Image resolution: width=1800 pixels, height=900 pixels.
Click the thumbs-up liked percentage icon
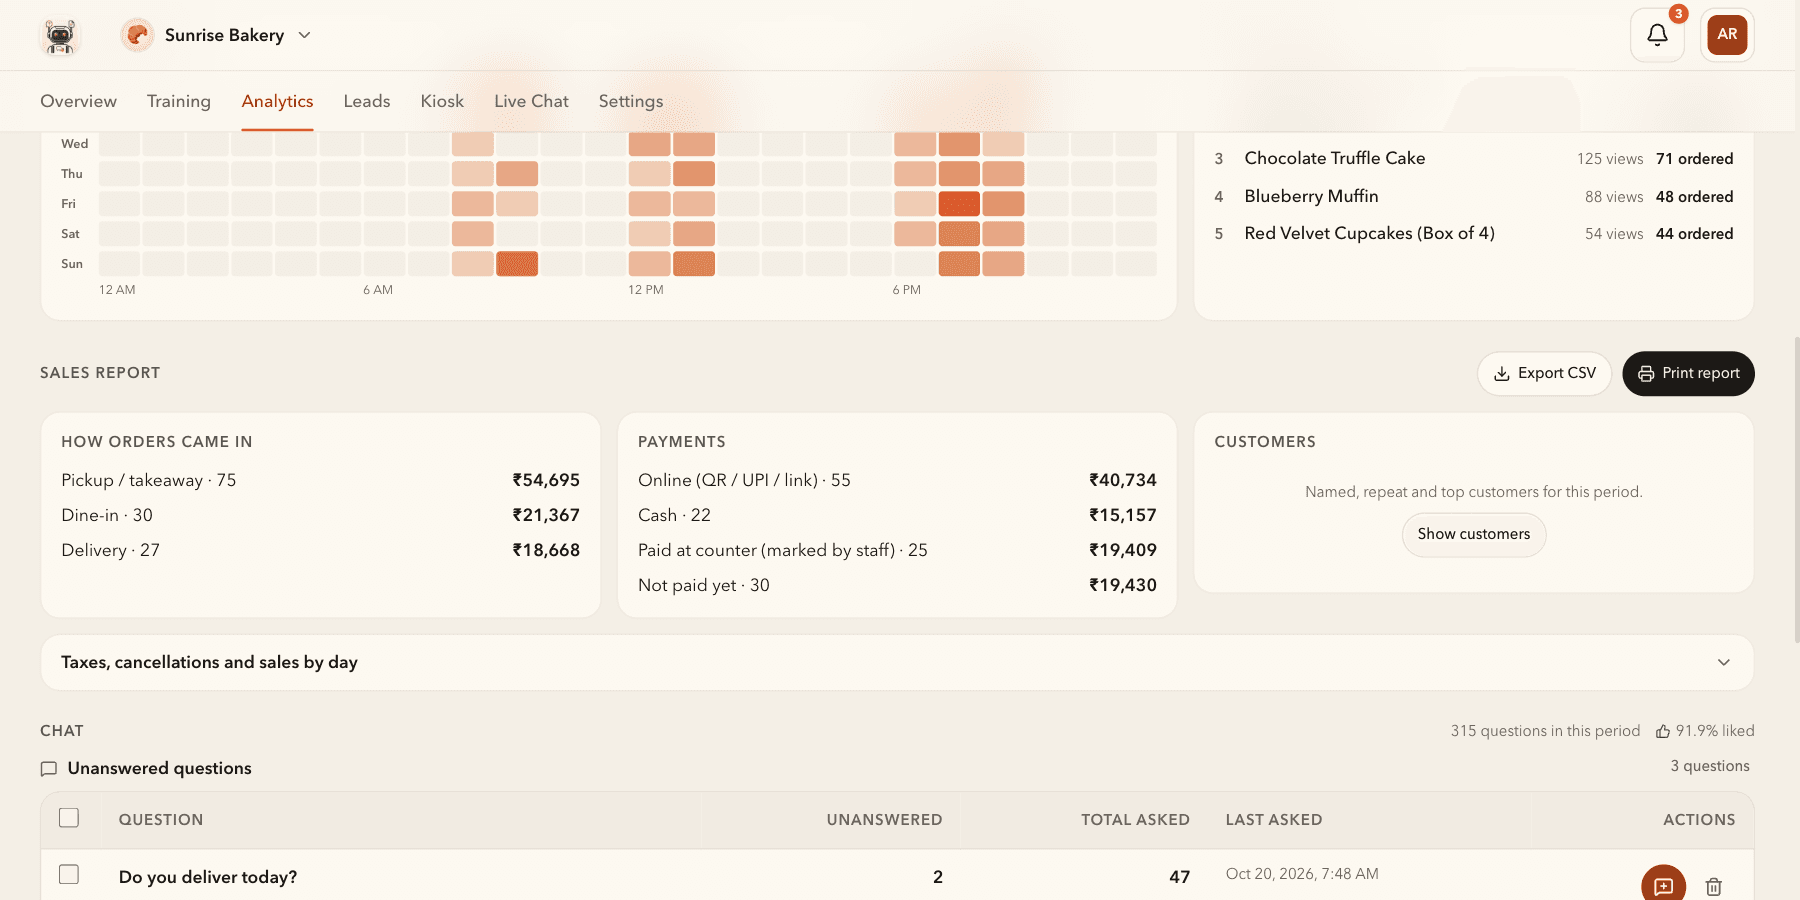click(x=1662, y=731)
